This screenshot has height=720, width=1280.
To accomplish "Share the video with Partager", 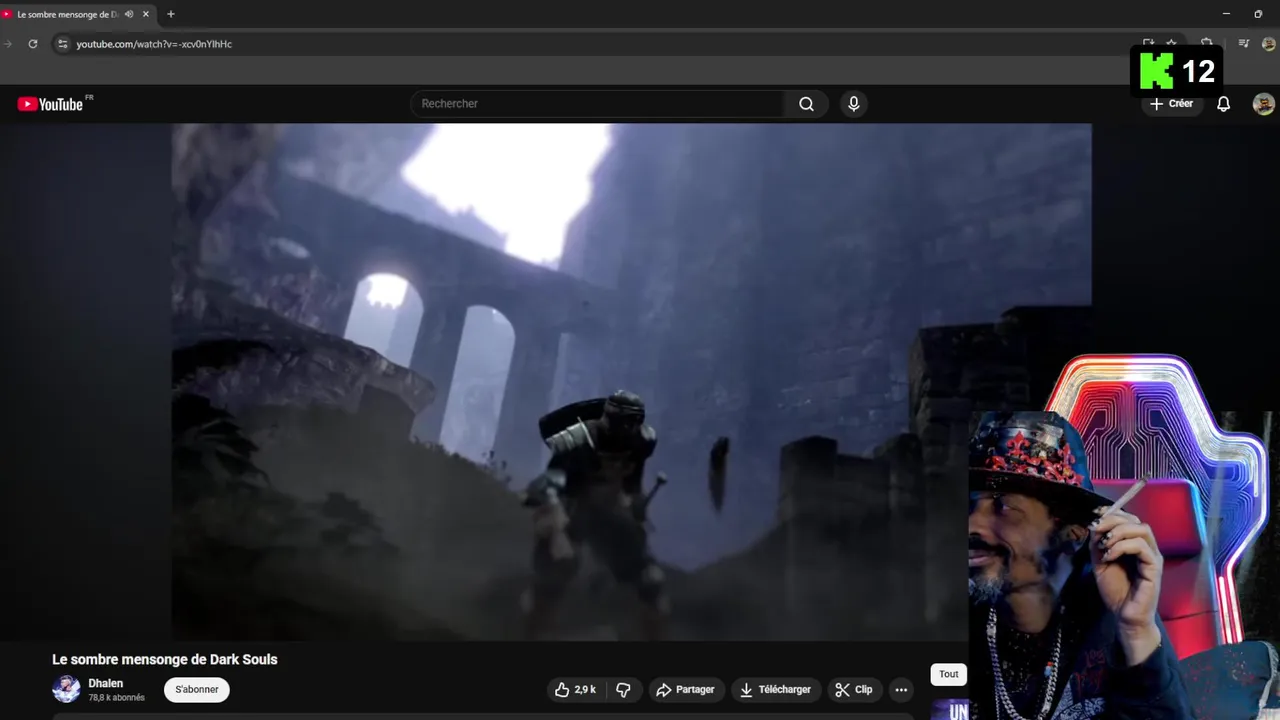I will (x=685, y=689).
